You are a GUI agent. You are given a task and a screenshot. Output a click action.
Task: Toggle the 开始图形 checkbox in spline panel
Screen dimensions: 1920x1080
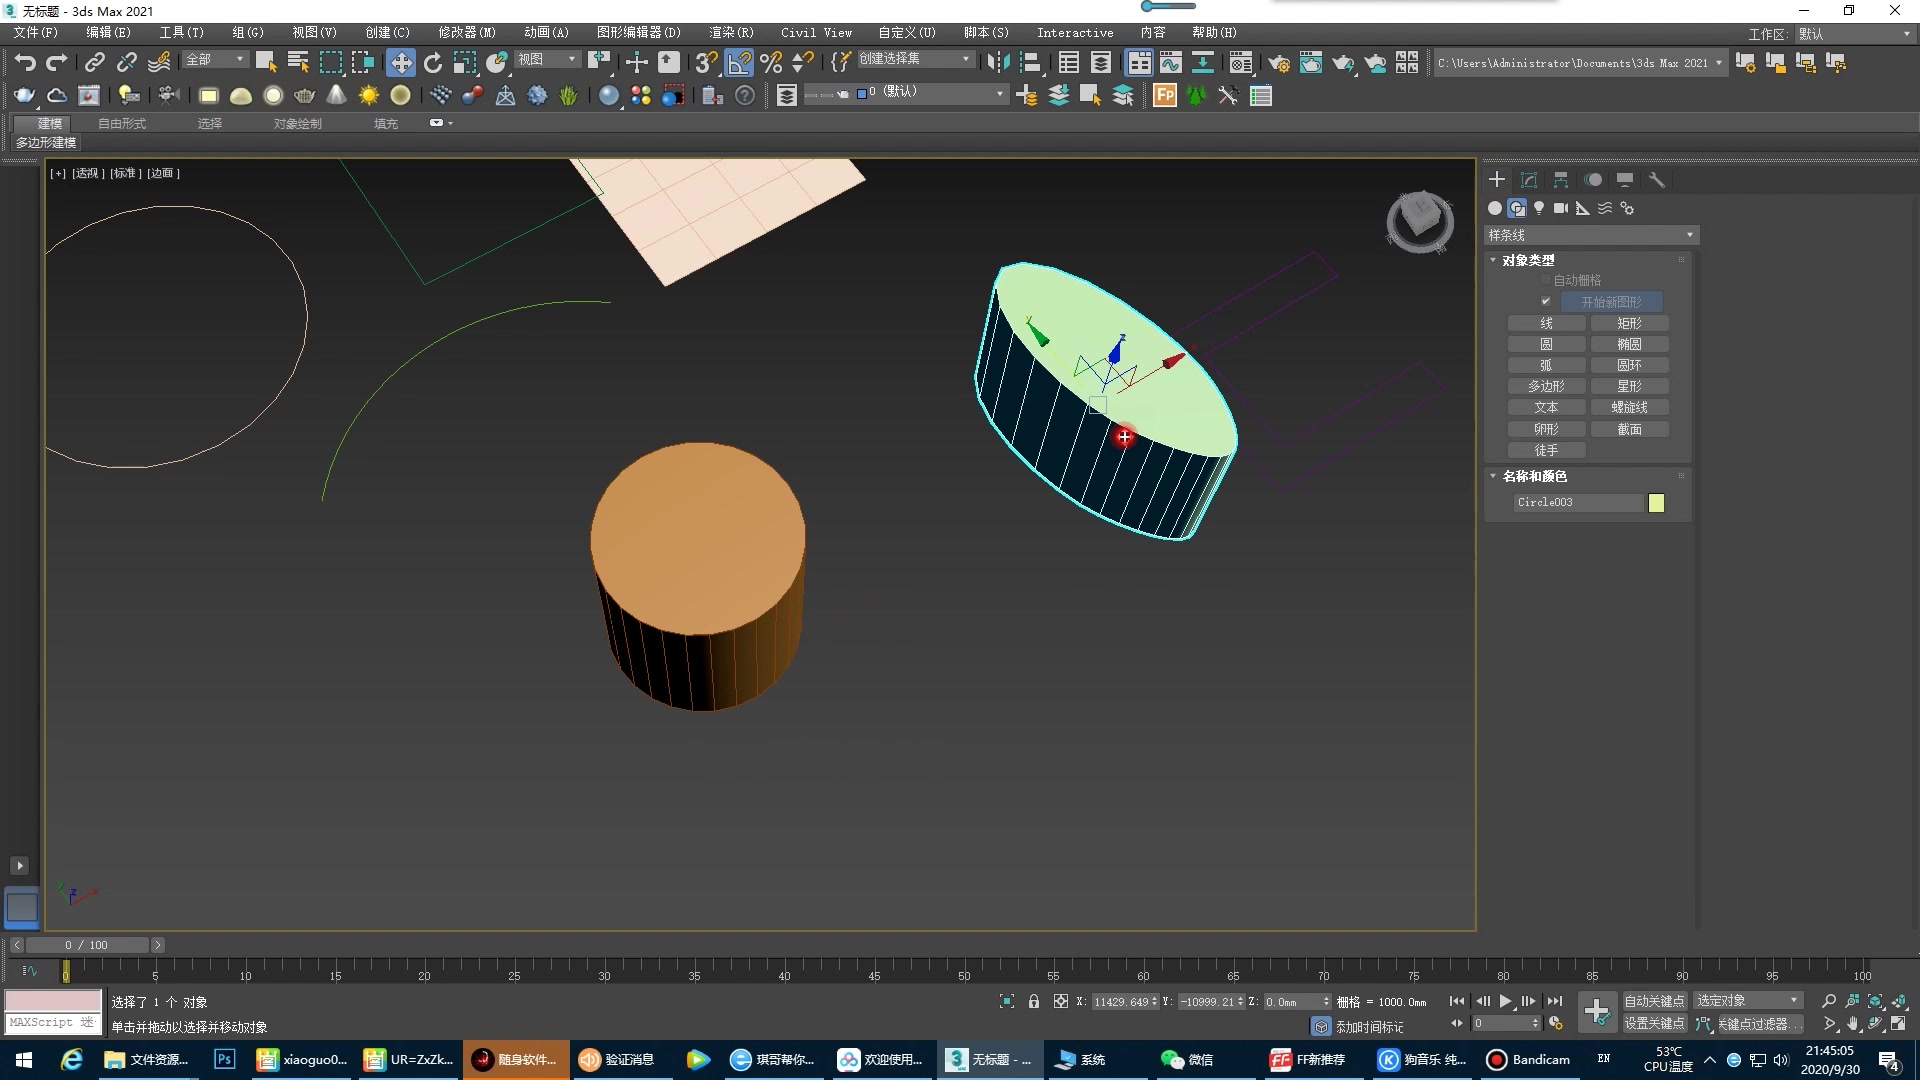pyautogui.click(x=1545, y=301)
